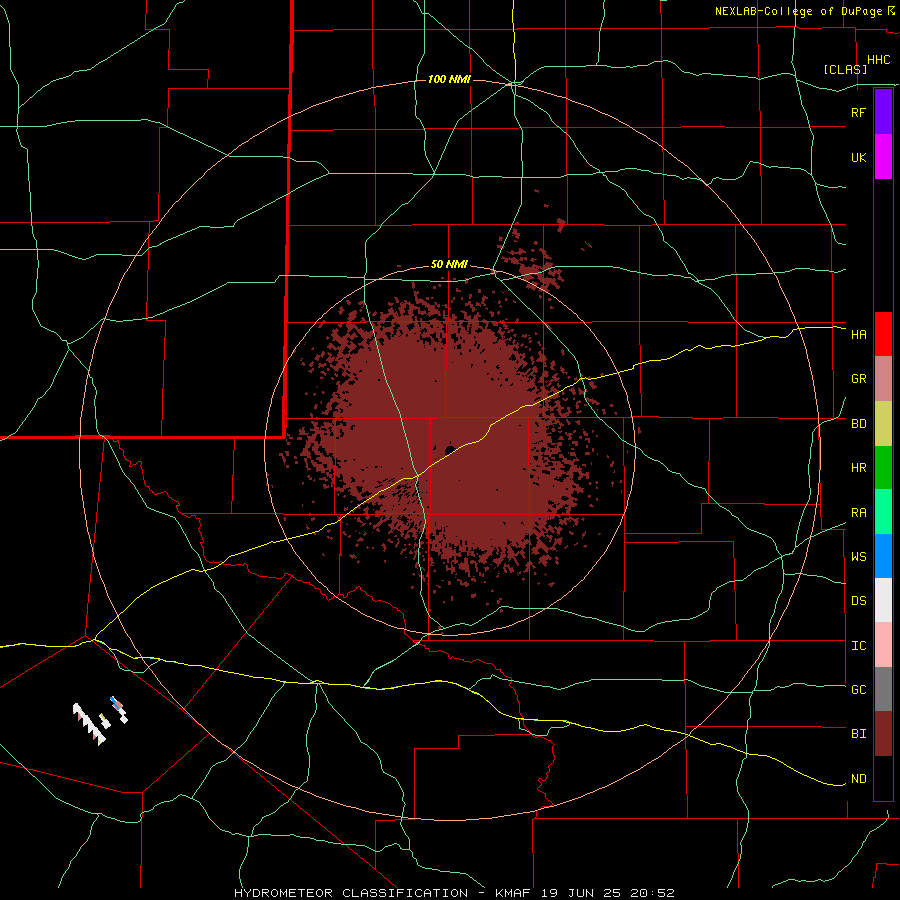Click the gray GC legend swatch

(883, 689)
